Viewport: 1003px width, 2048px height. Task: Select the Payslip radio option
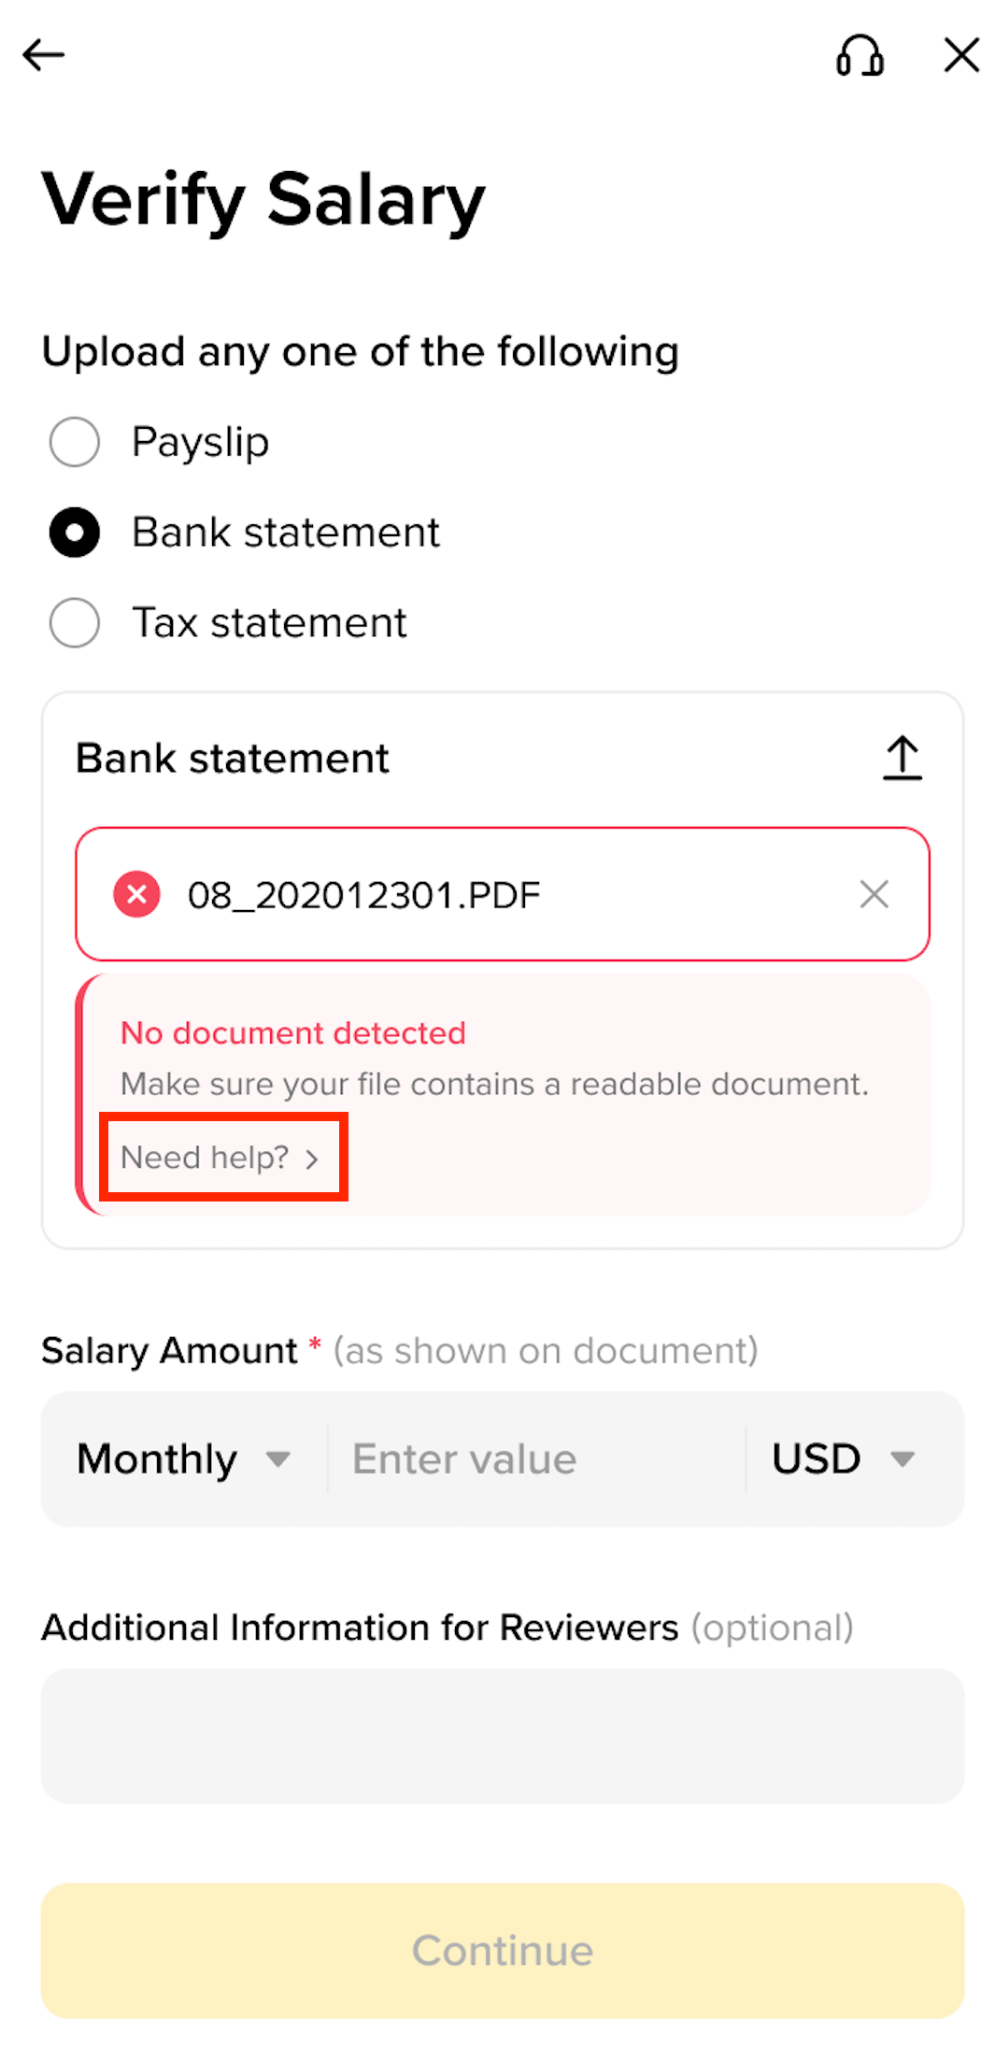coord(75,442)
